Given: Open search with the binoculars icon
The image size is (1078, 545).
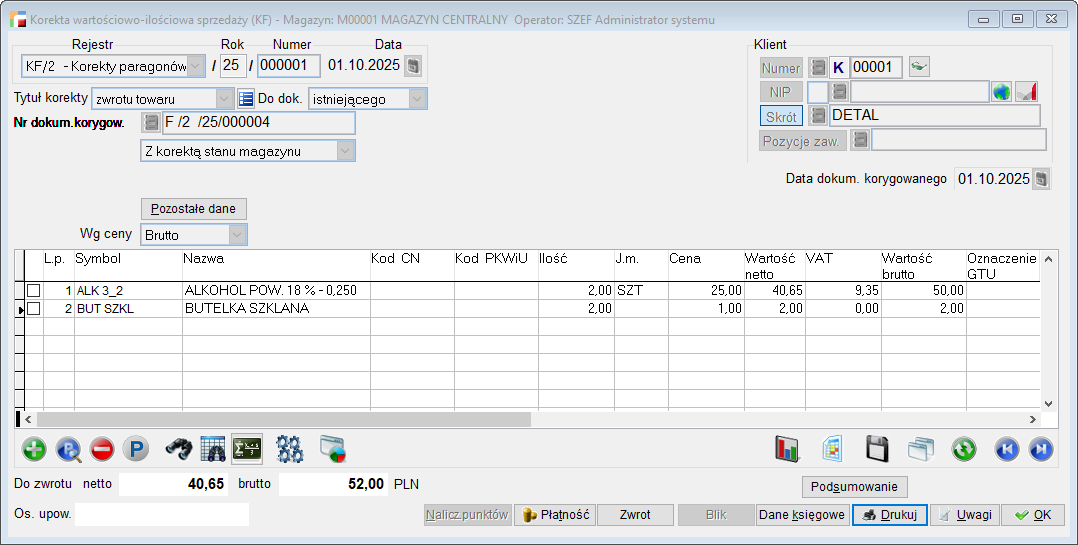Looking at the screenshot, I should pos(179,450).
